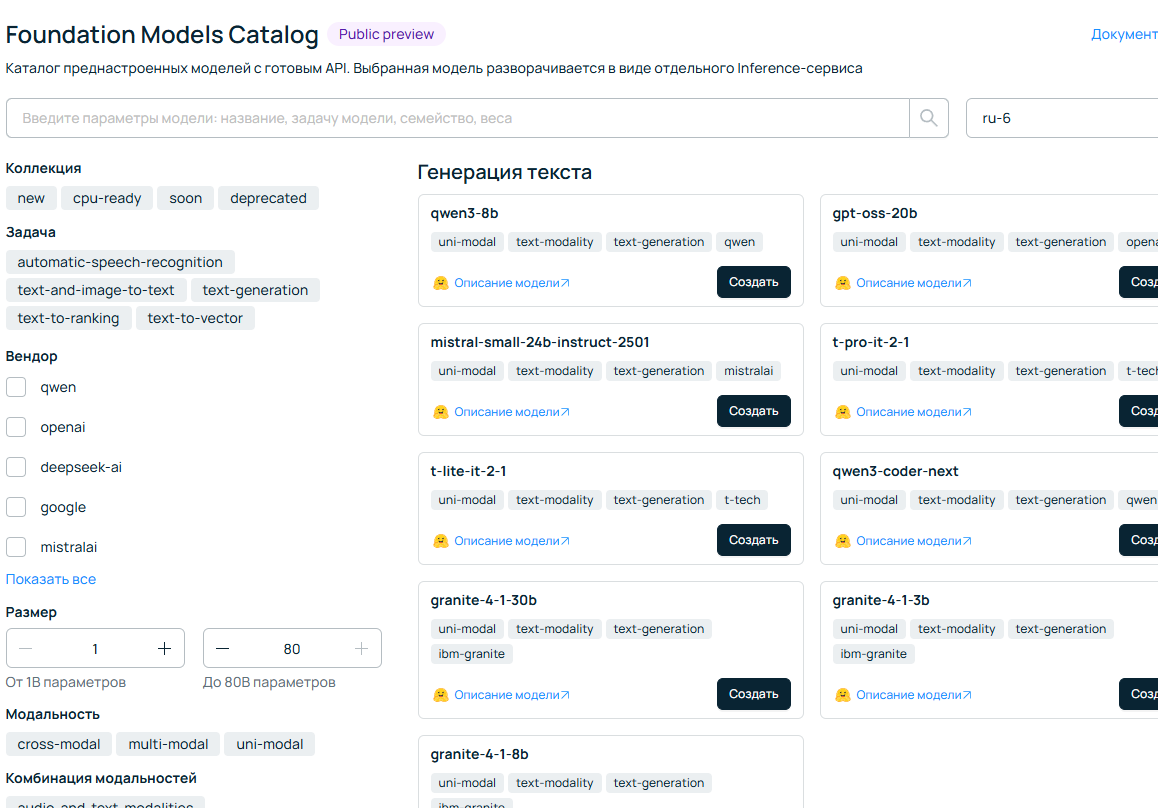
Task: Click the minimum size value field
Action: pos(95,648)
